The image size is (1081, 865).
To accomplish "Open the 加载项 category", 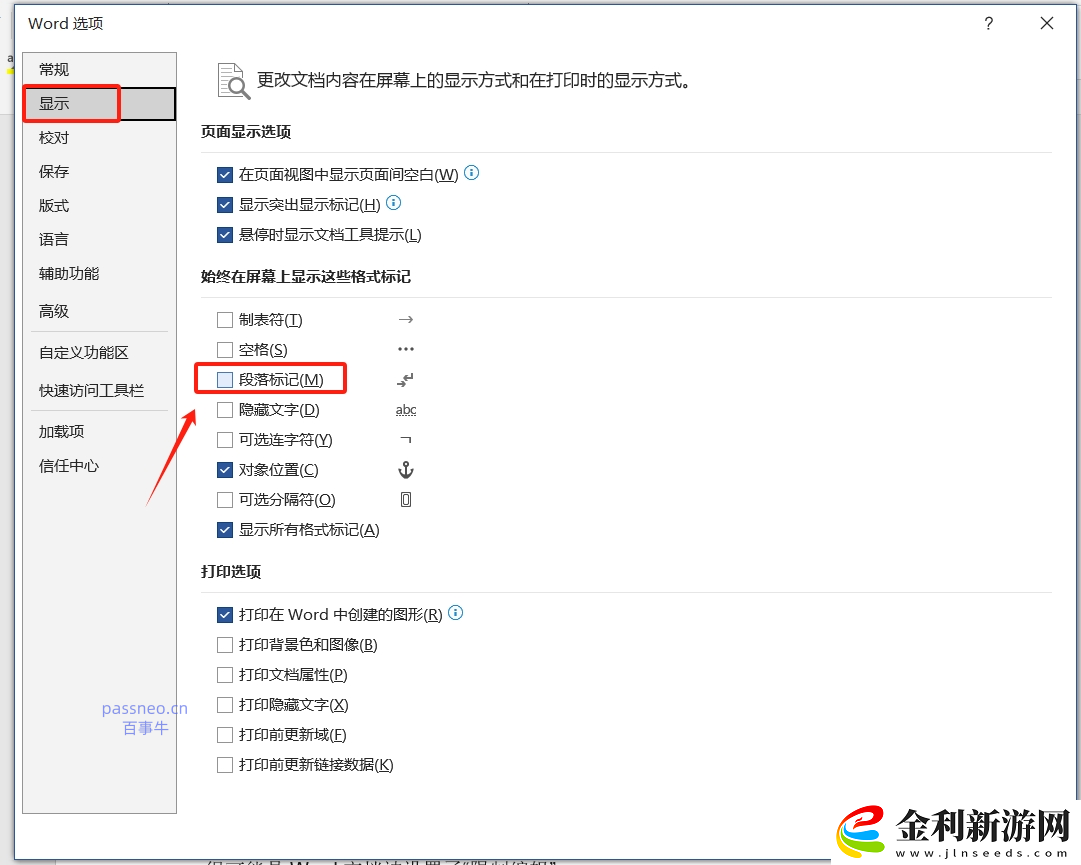I will tap(99, 432).
